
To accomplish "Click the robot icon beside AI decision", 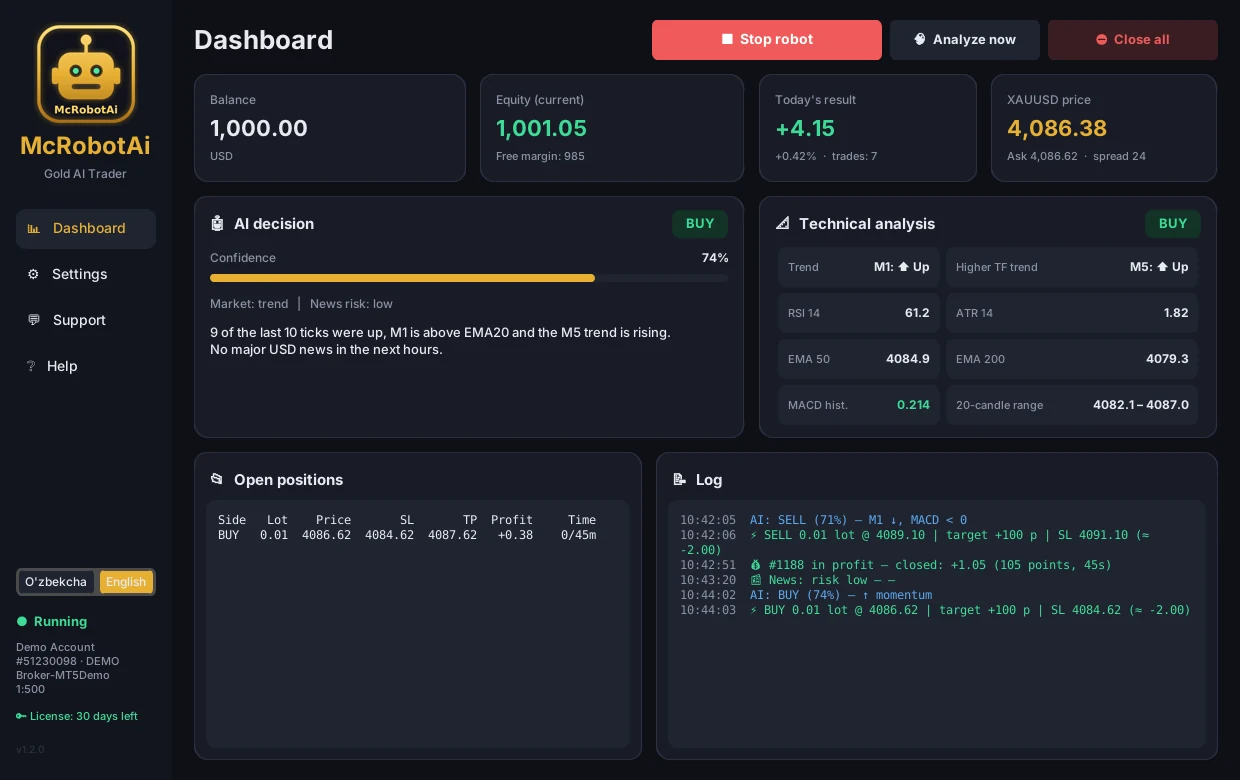I will tap(217, 224).
